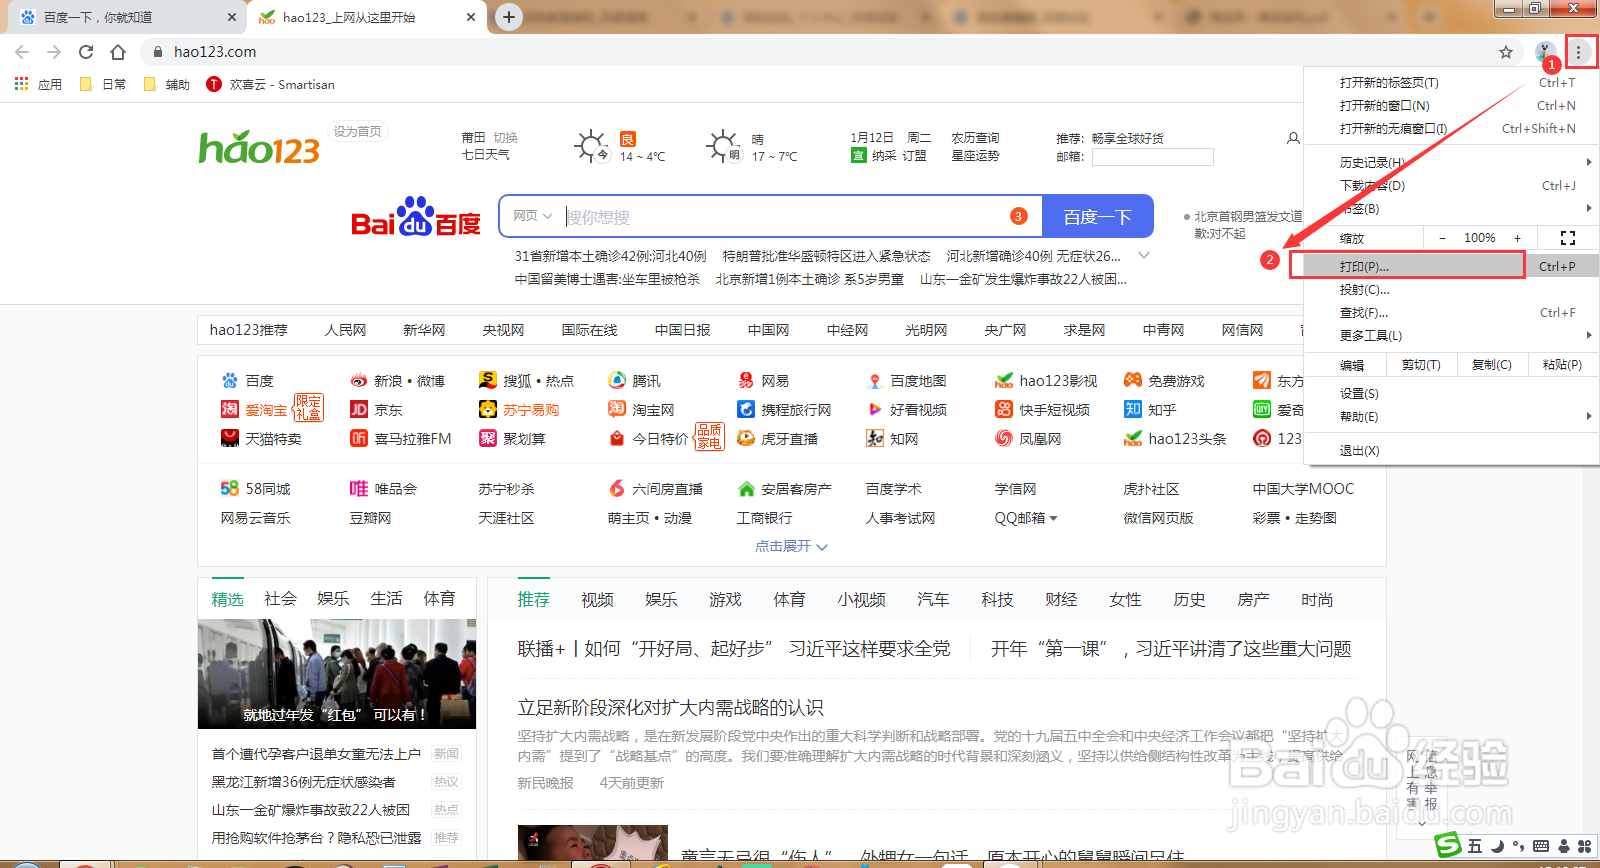Viewport: 1600px width, 868px height.
Task: Switch to the 社会 news tab
Action: pyautogui.click(x=281, y=599)
